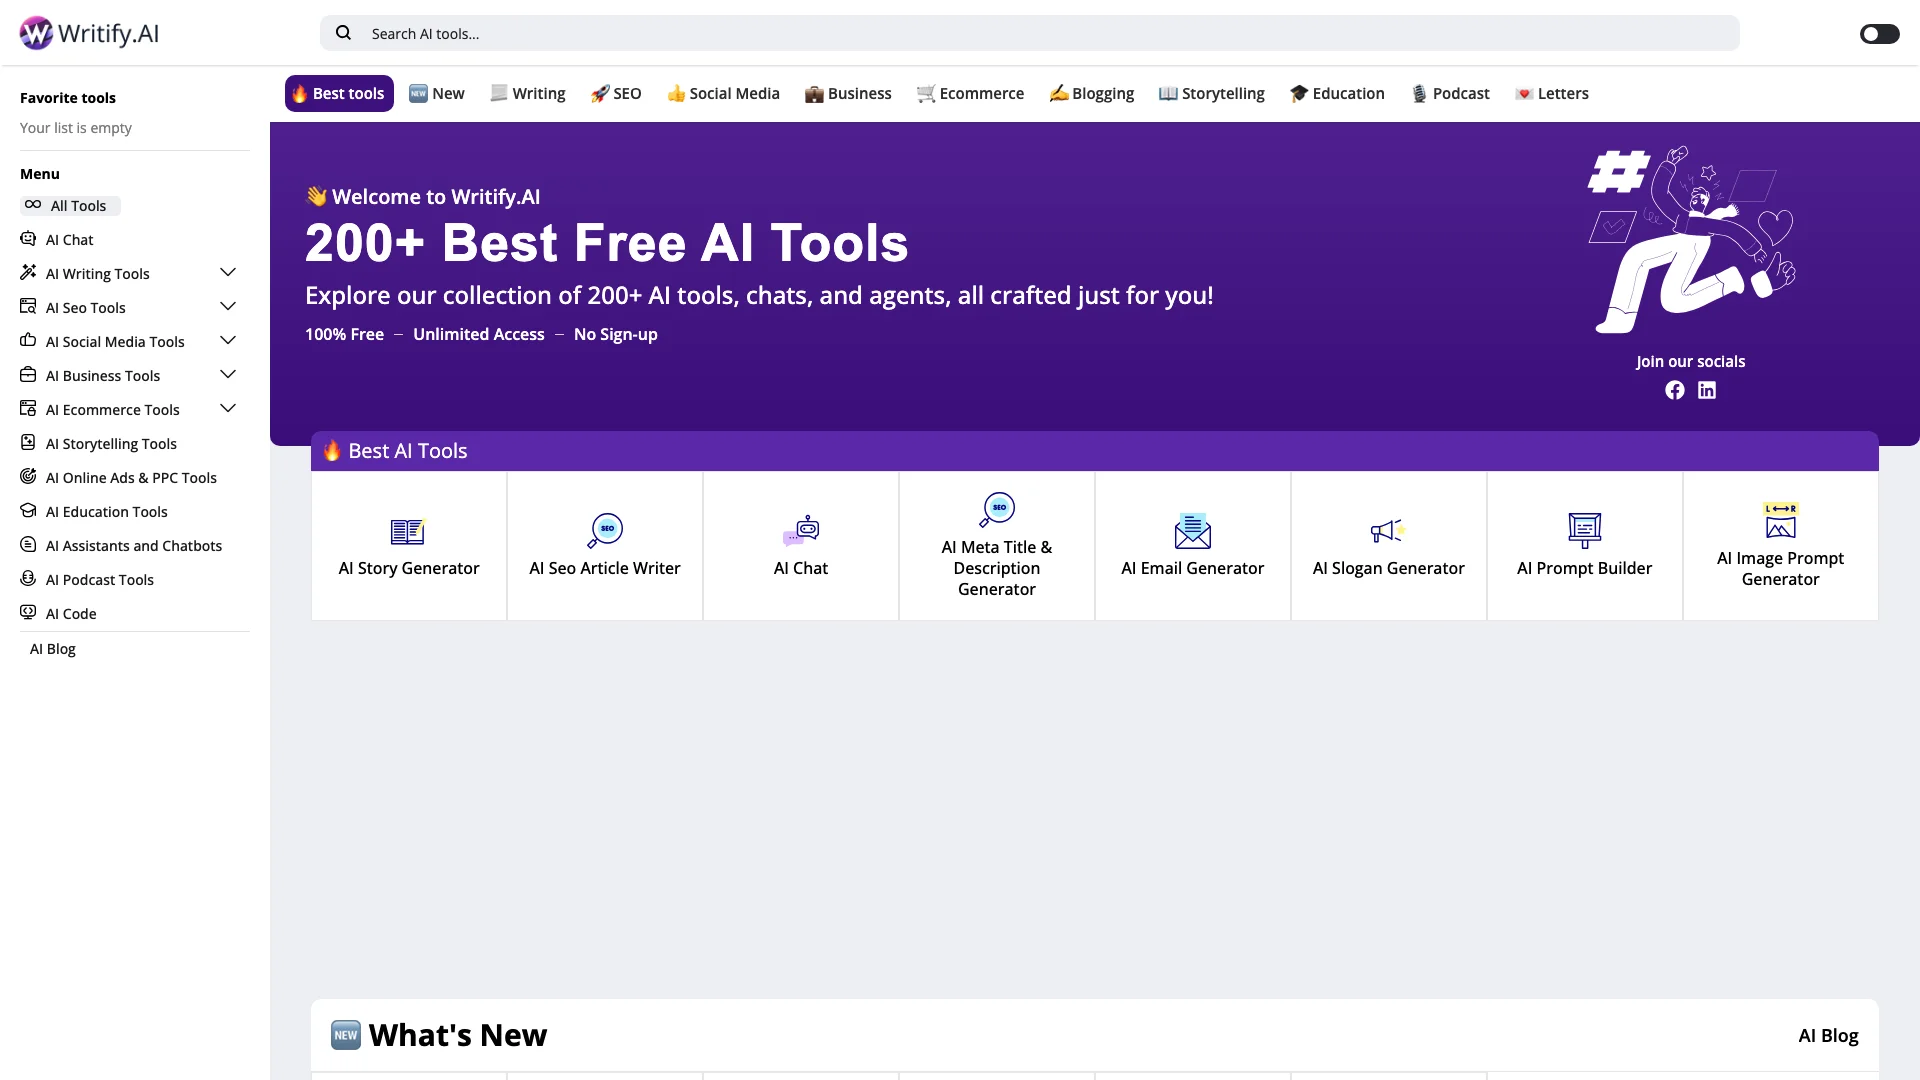Click the AI Code sidebar icon
This screenshot has width=1920, height=1080.
28,612
